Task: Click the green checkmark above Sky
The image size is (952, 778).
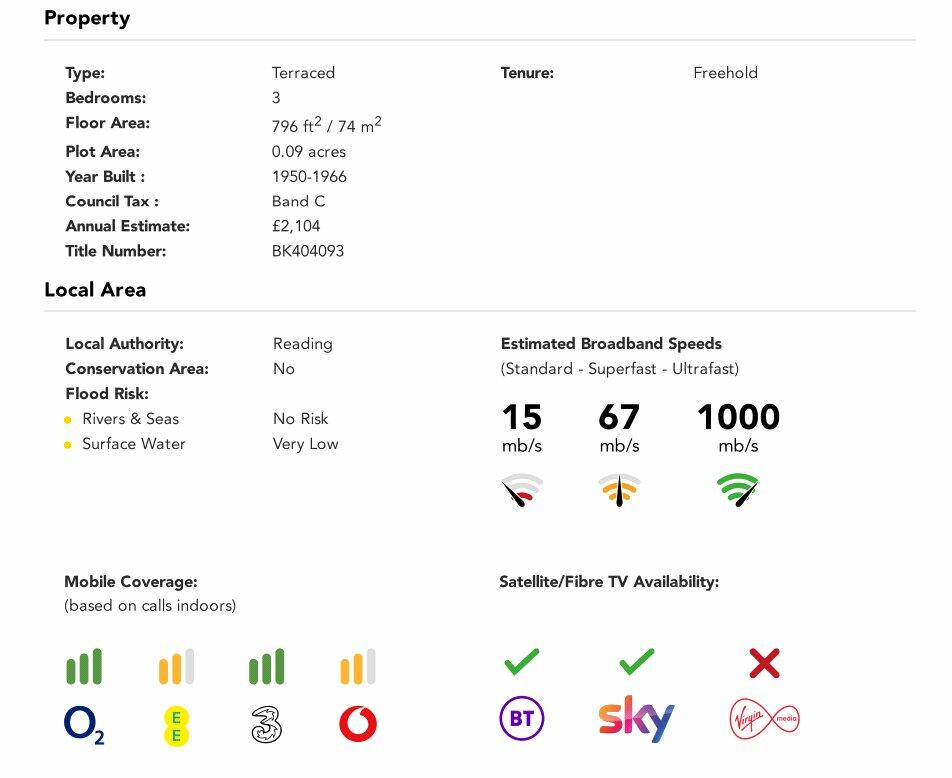Action: (x=636, y=661)
